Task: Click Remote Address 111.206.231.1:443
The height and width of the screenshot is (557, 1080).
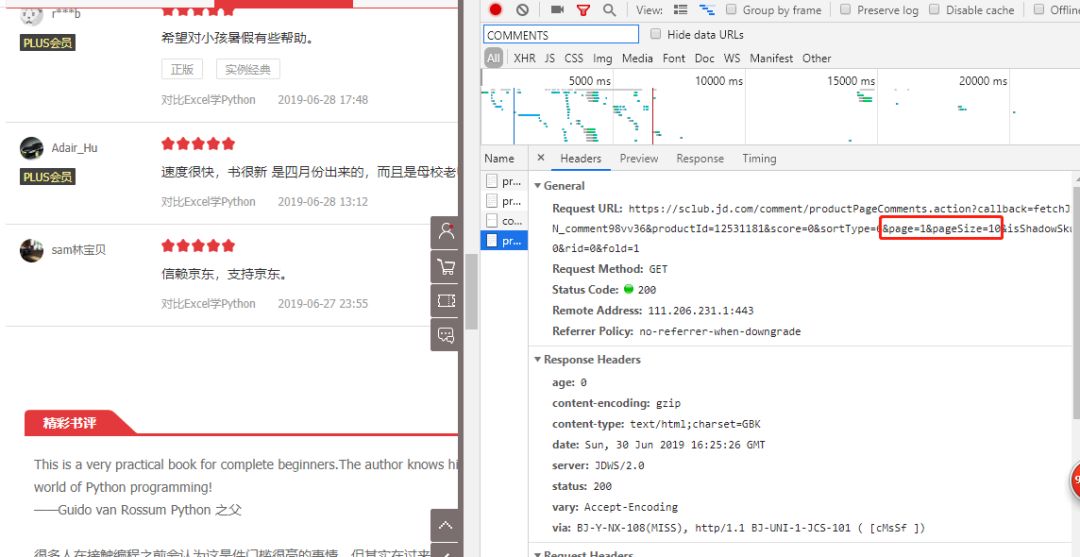Action: [700, 311]
